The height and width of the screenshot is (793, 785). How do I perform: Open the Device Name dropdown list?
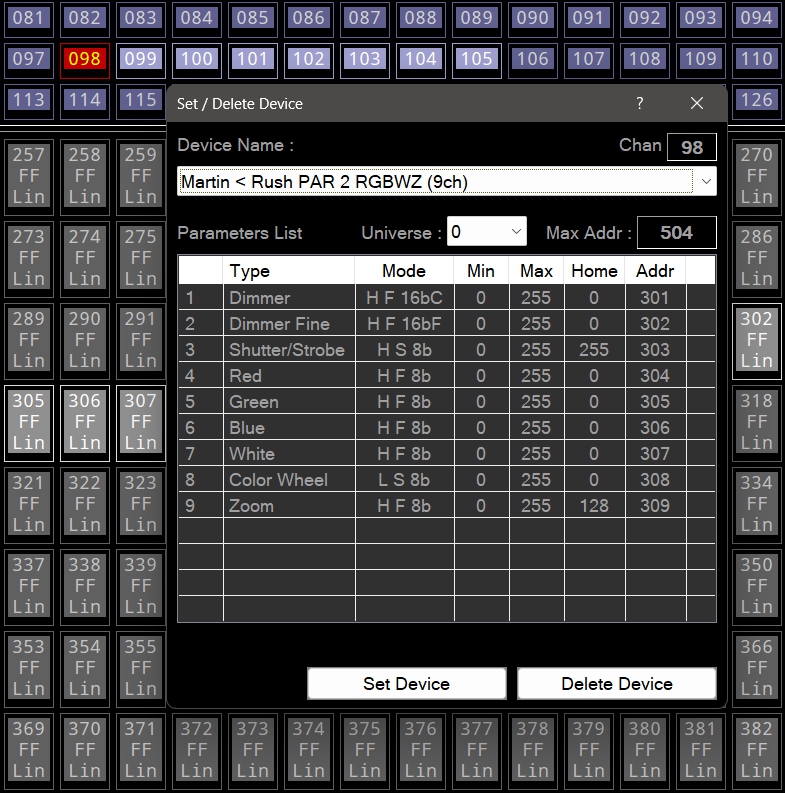pos(706,181)
